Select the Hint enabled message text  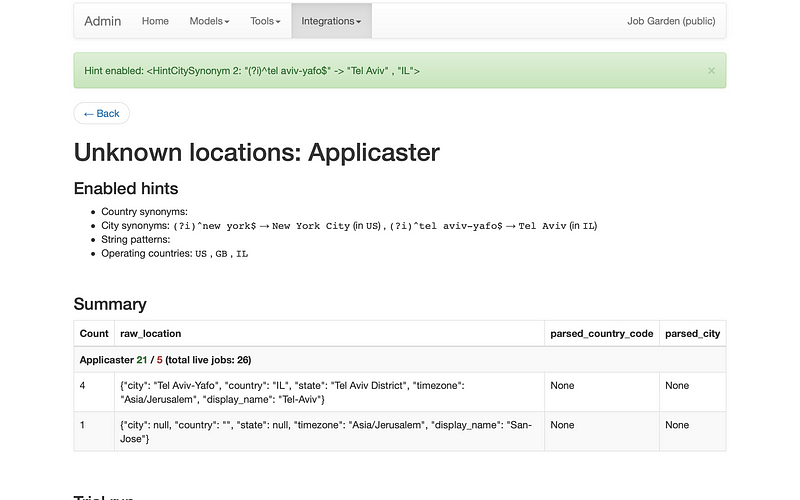252,71
